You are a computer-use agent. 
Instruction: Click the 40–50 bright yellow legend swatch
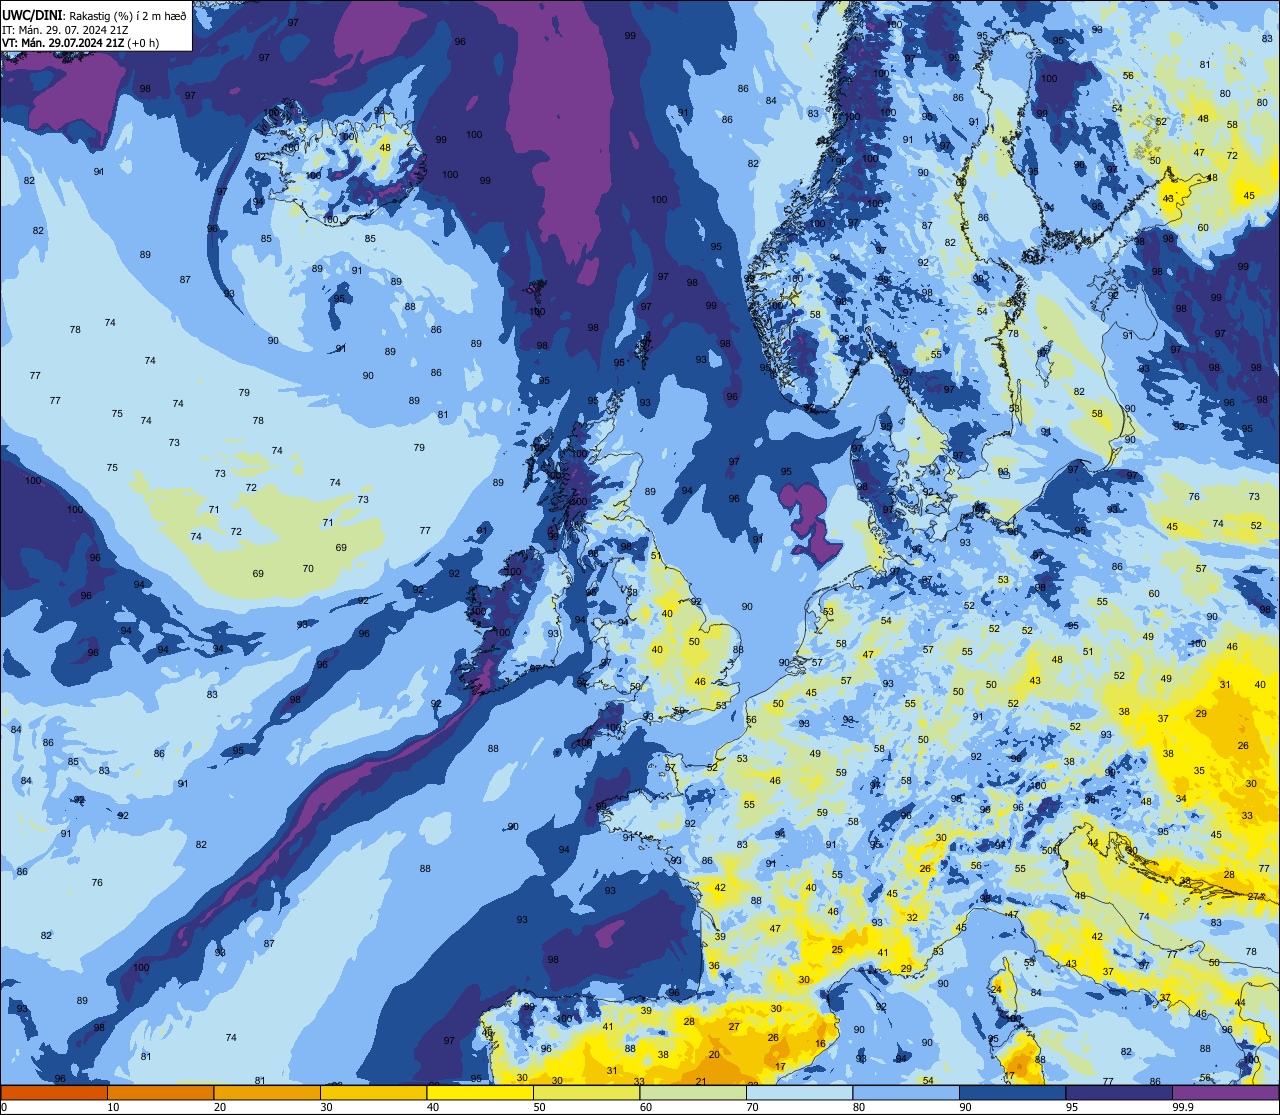click(x=480, y=1092)
